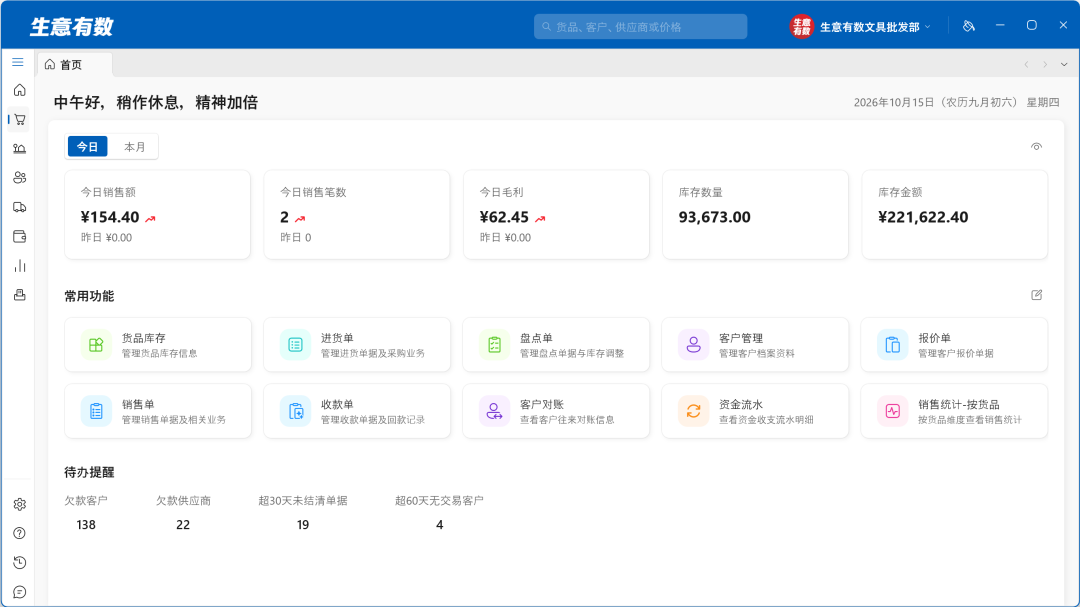Open the 客户管理 title text
The height and width of the screenshot is (607, 1080).
pyautogui.click(x=741, y=338)
